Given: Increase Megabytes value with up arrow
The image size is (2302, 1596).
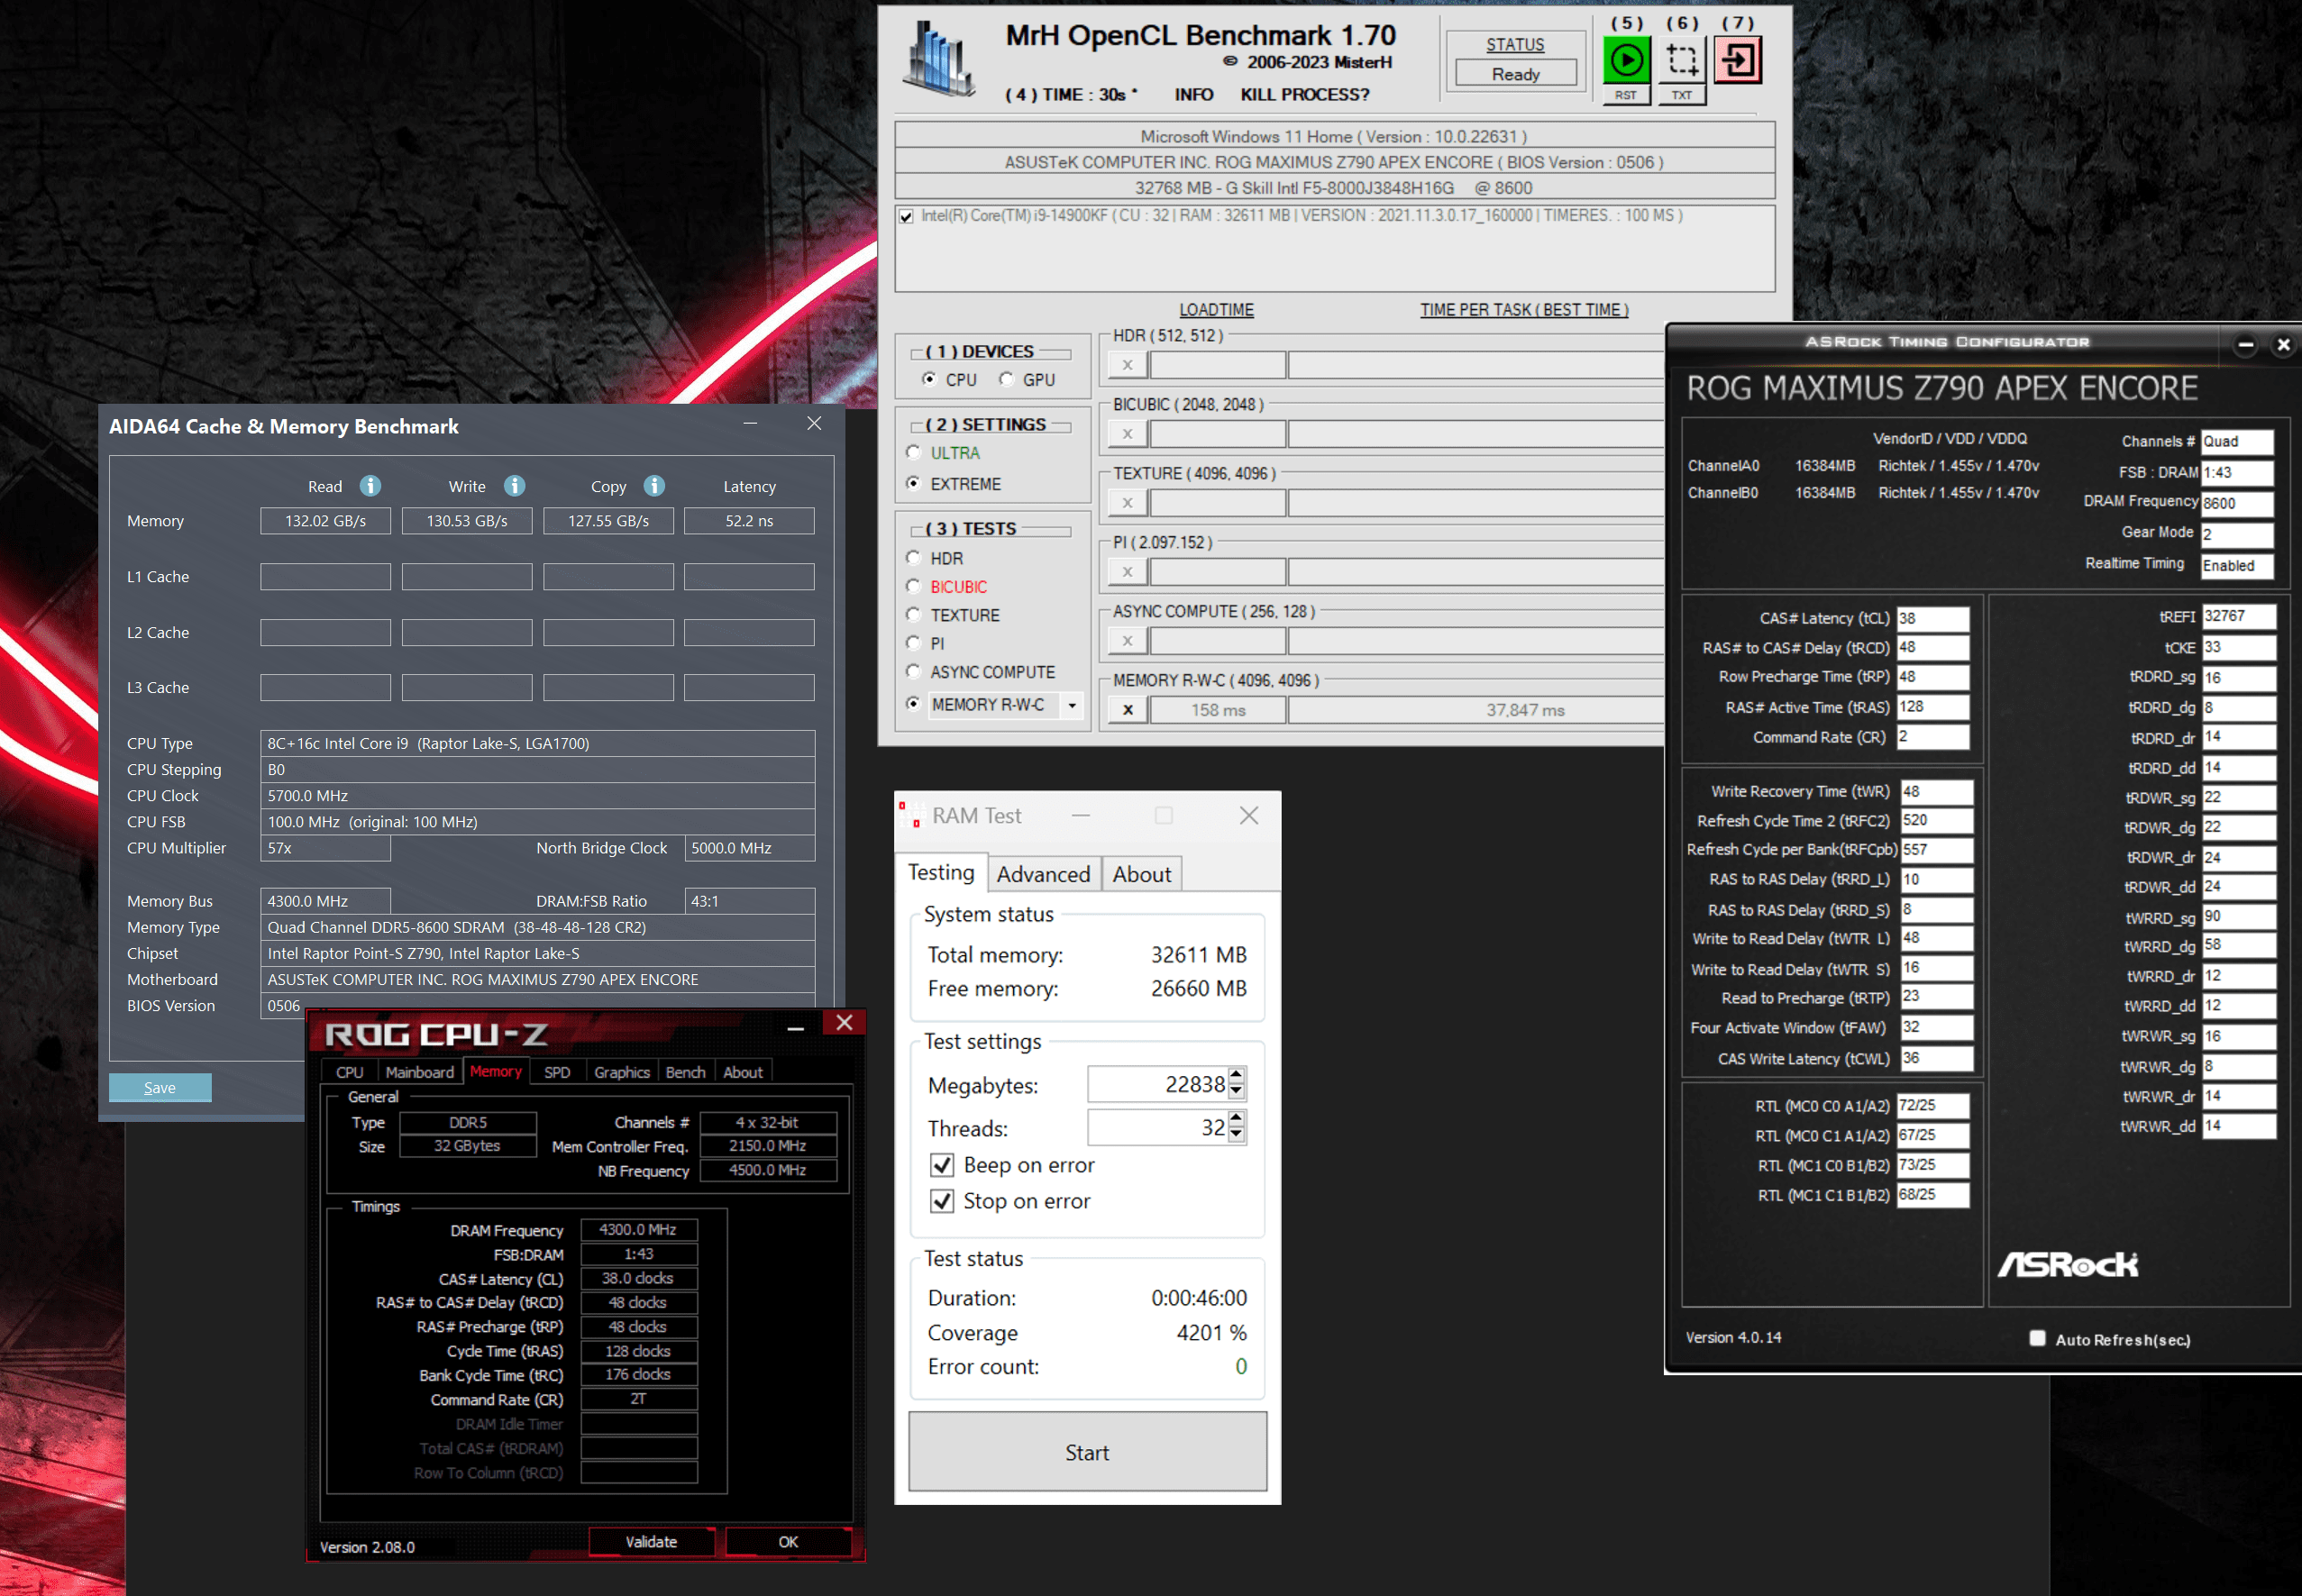Looking at the screenshot, I should pos(1237,1076).
